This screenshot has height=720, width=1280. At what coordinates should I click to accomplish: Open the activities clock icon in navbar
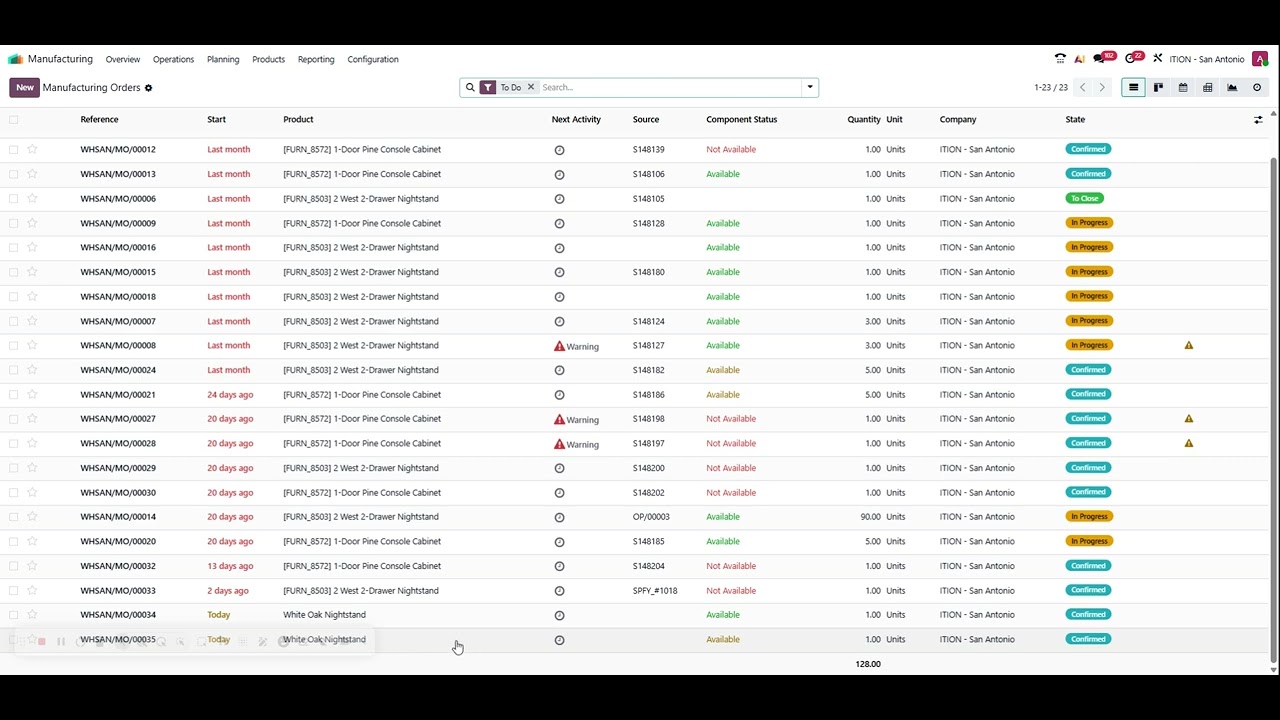(x=1133, y=58)
